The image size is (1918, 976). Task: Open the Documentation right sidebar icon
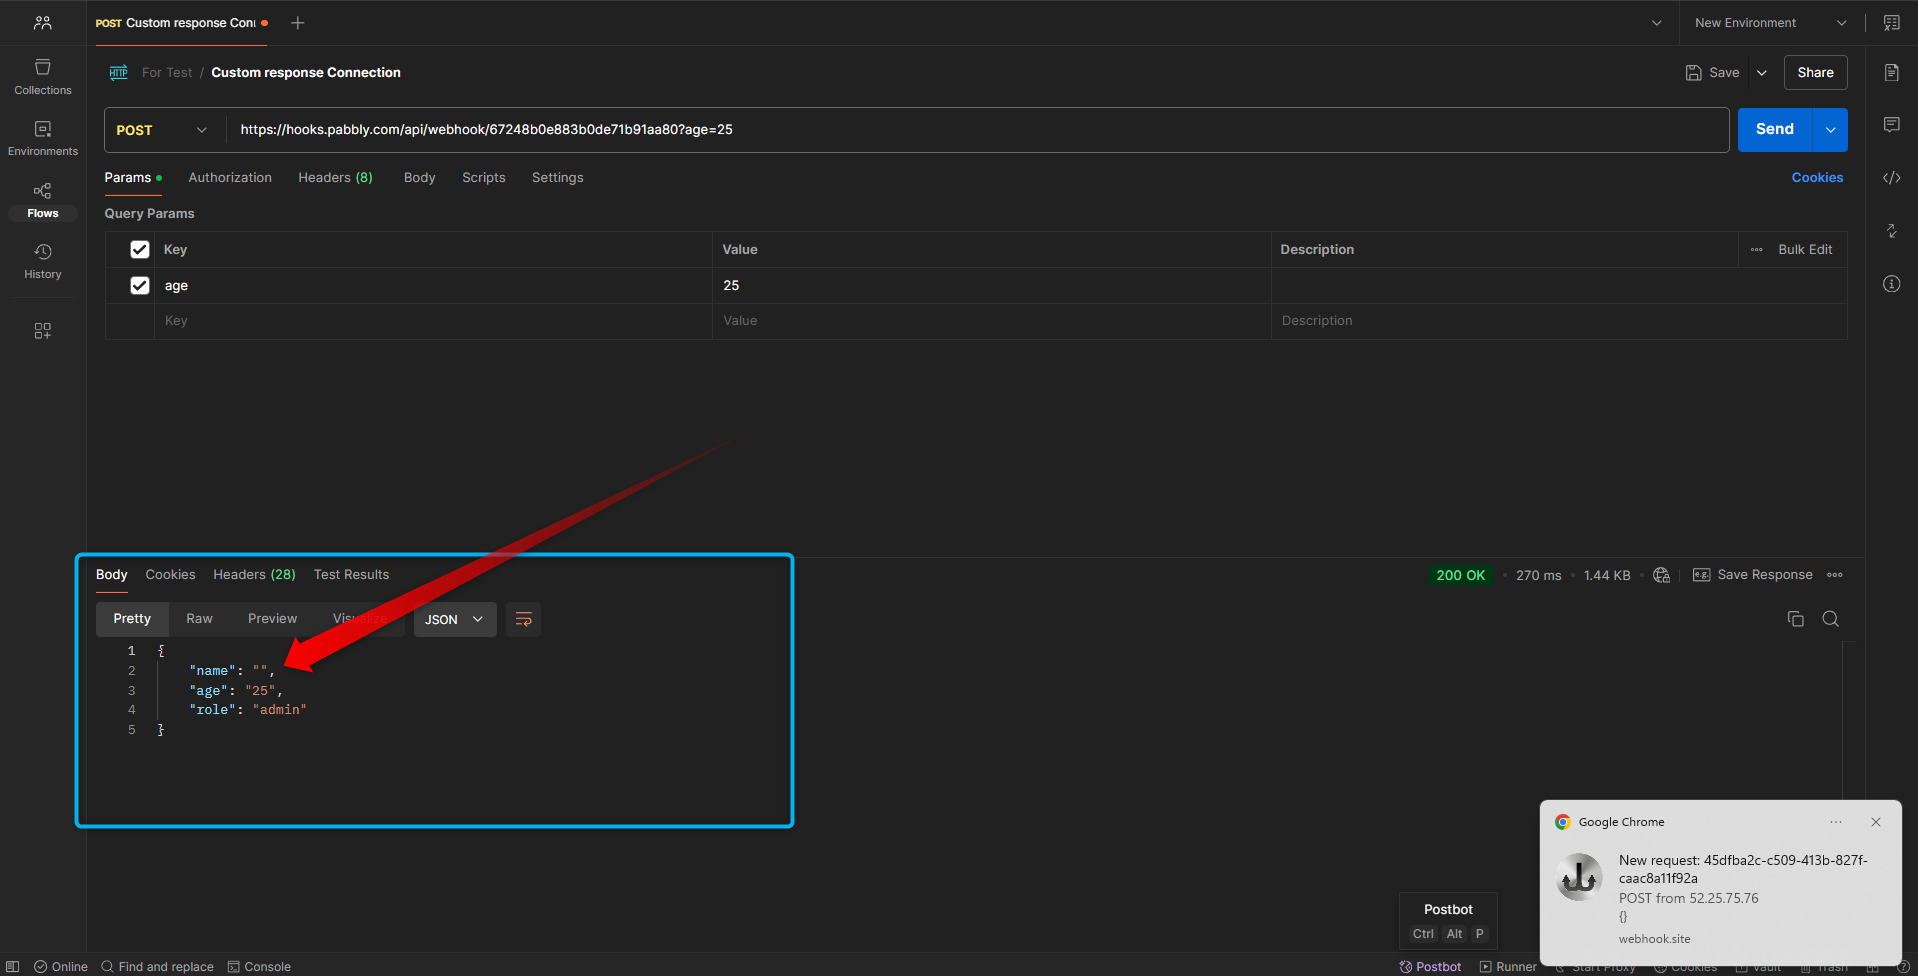click(1891, 72)
